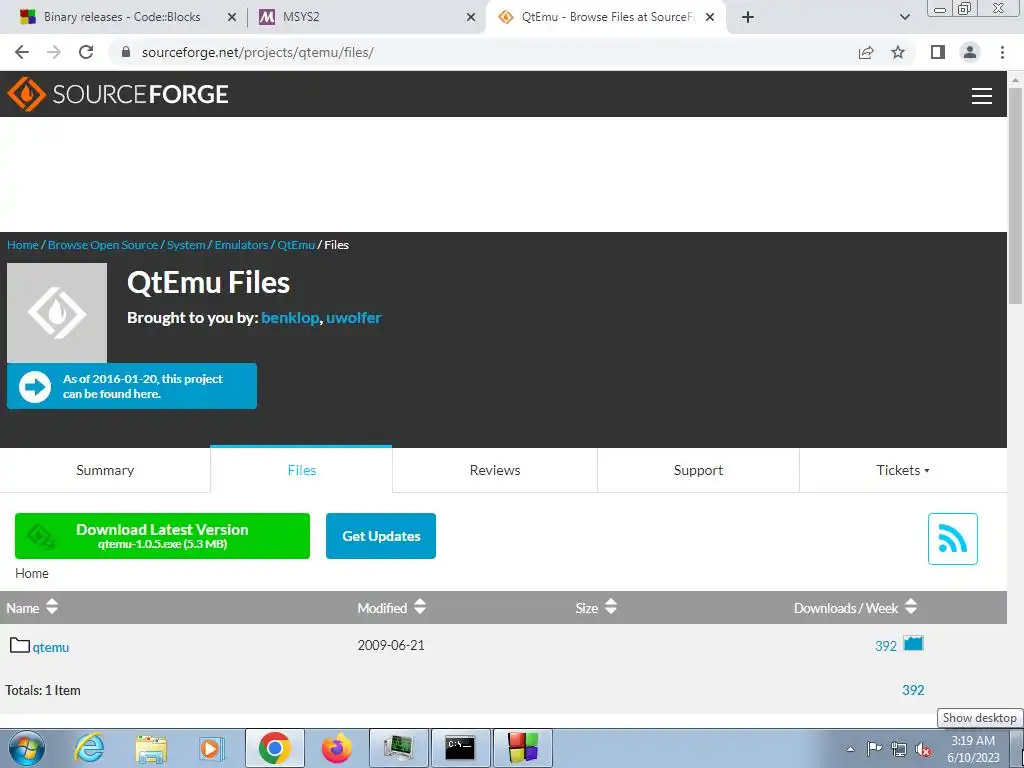Open the SourceForge hamburger menu
The image size is (1024, 768).
tap(982, 95)
